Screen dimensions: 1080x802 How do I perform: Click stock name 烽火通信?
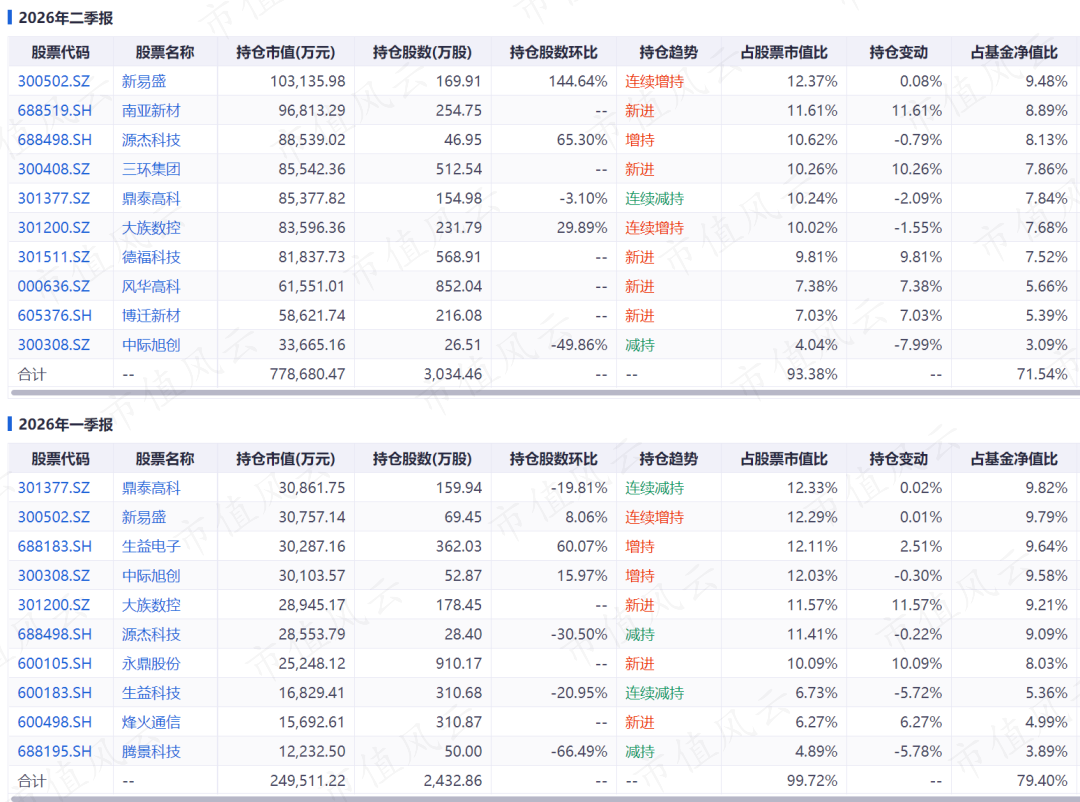pos(151,722)
